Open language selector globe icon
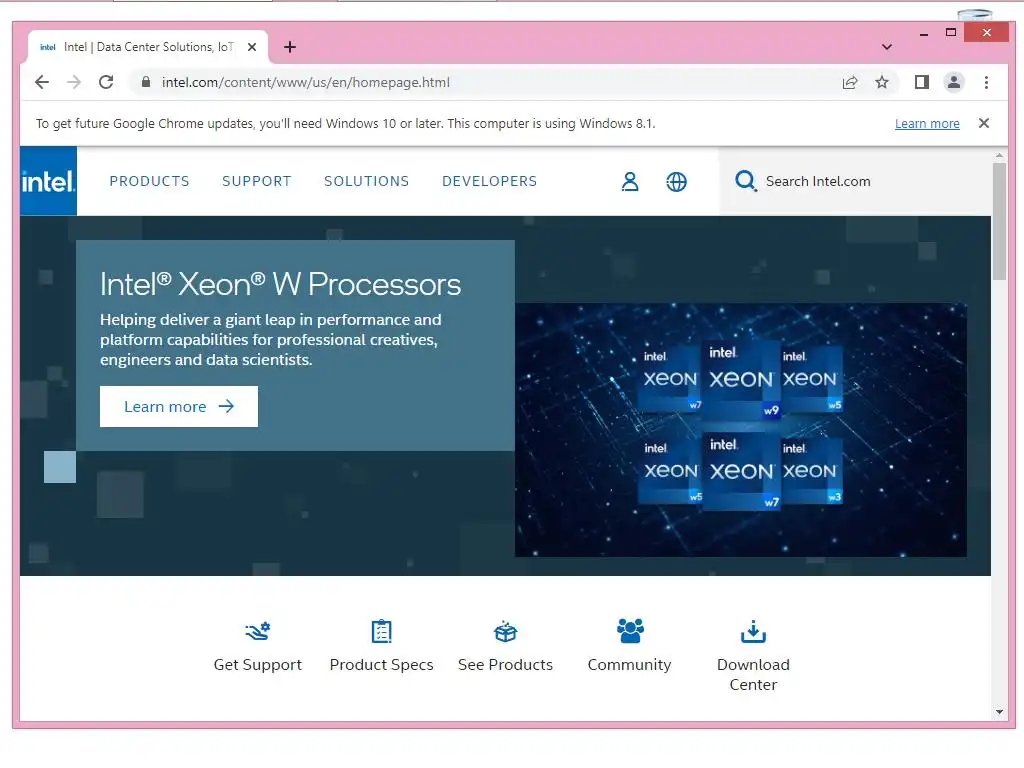This screenshot has width=1024, height=768. pos(676,182)
